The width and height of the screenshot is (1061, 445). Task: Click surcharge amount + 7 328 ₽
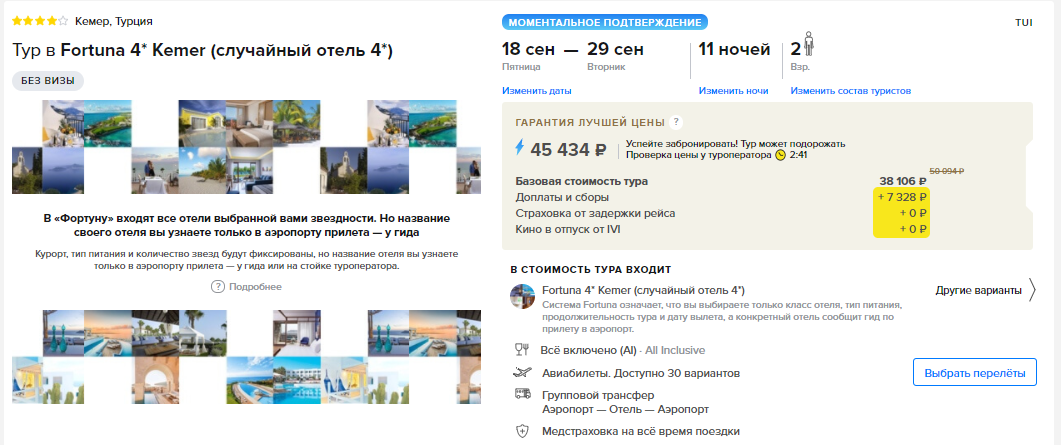pos(902,197)
